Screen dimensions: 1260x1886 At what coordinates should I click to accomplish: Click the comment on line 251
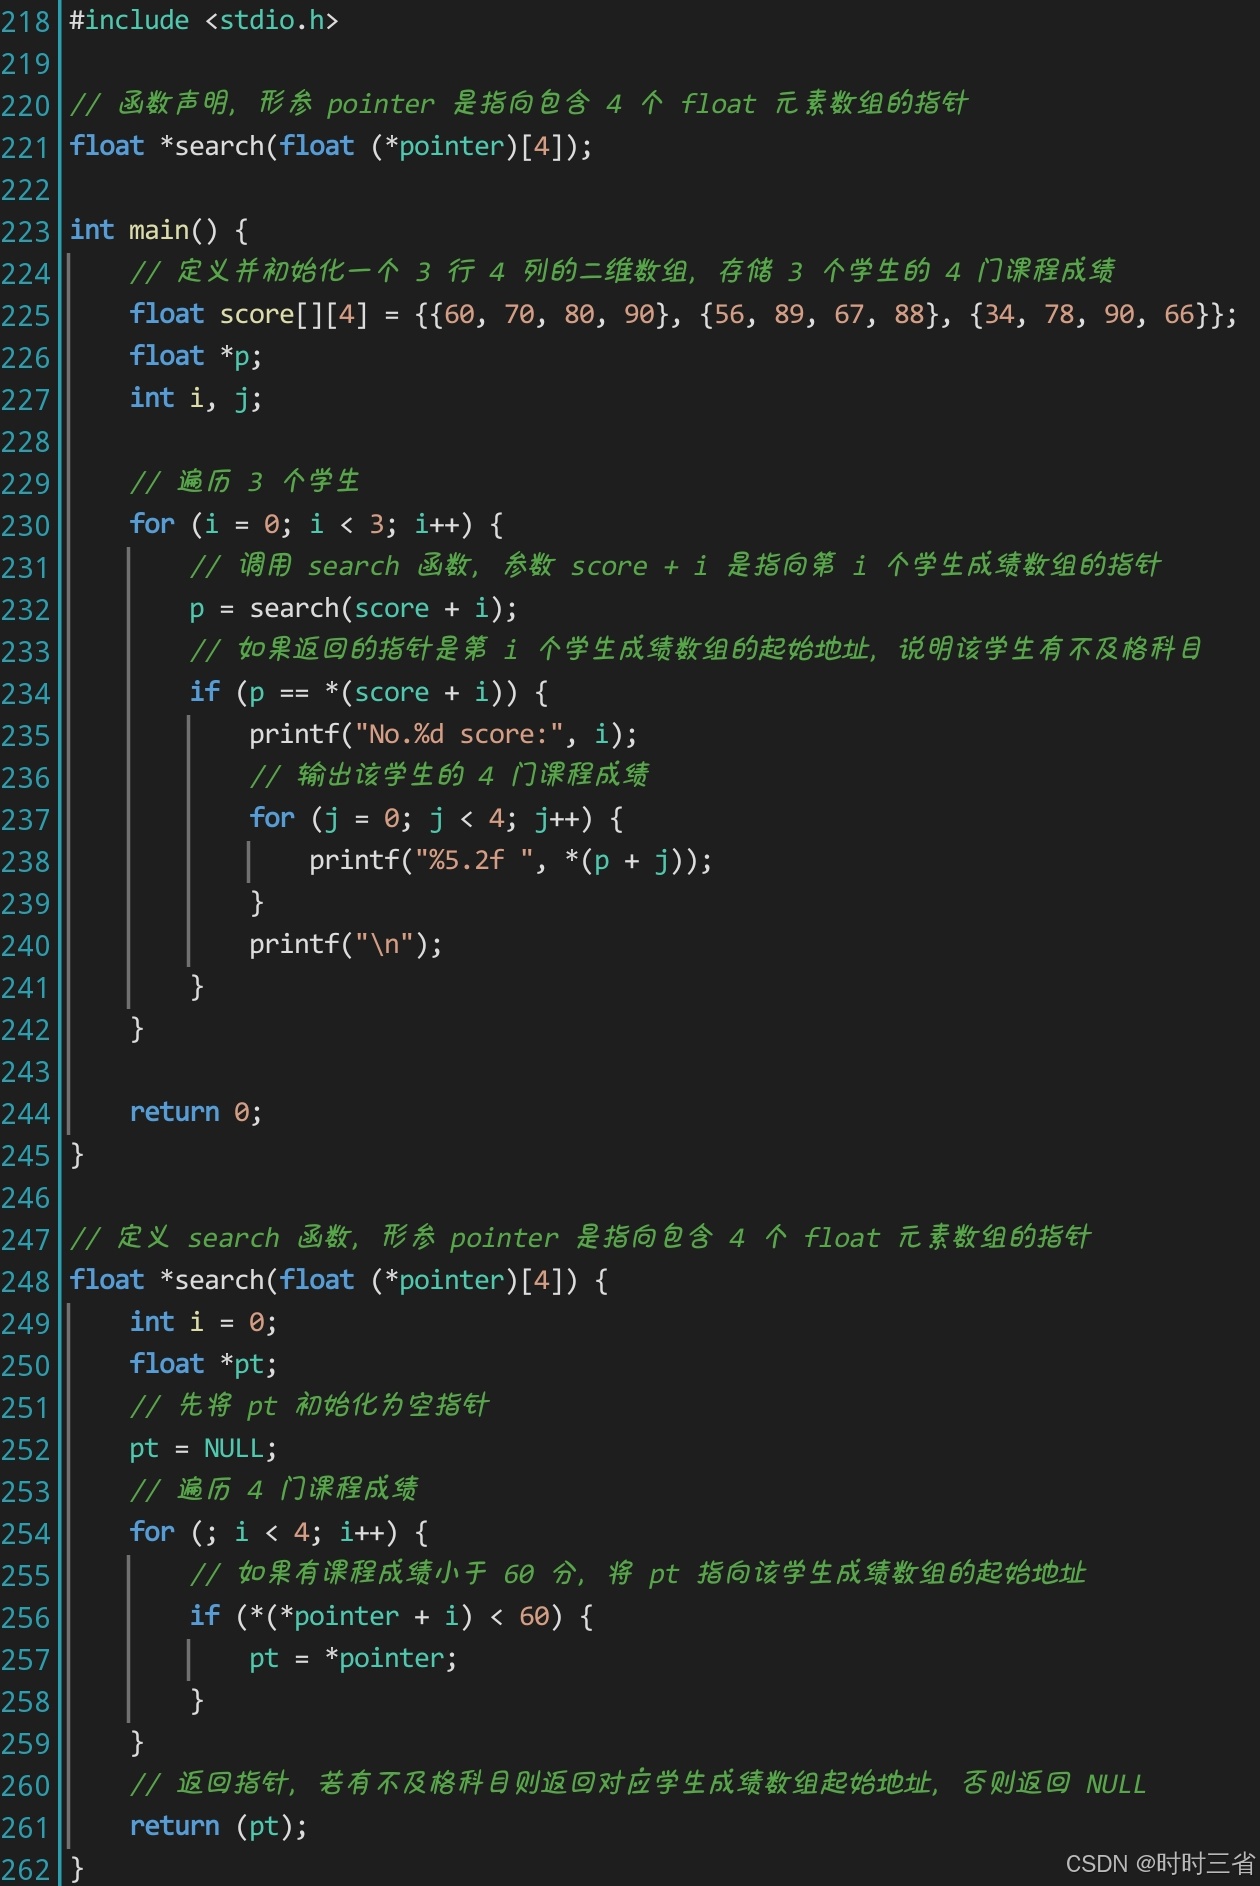pyautogui.click(x=310, y=1406)
